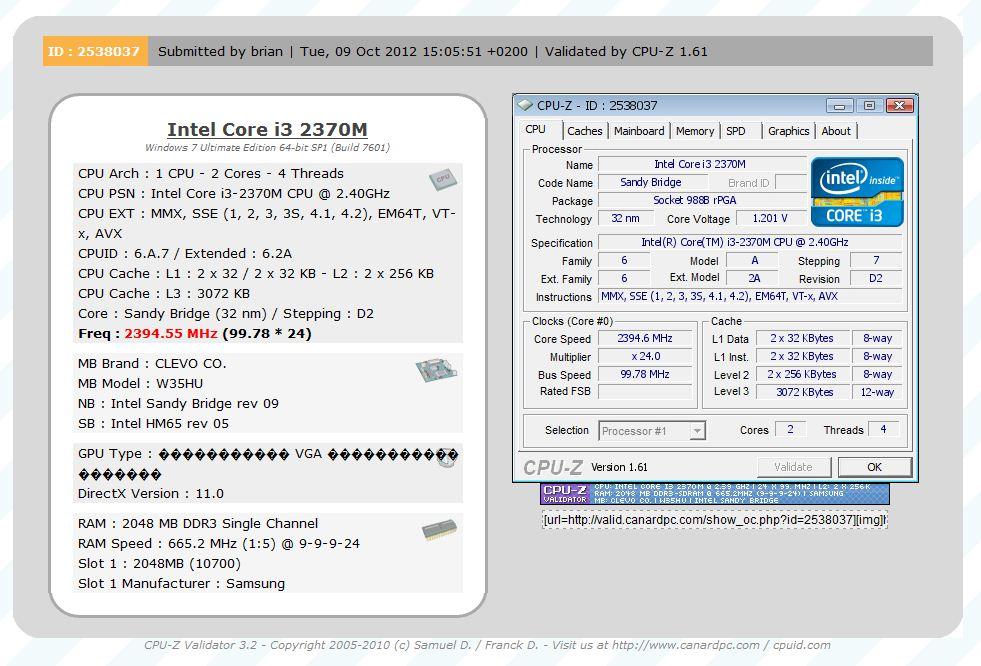981x666 pixels.
Task: Click the CPU chip icon beside CPU Arch
Action: [443, 179]
